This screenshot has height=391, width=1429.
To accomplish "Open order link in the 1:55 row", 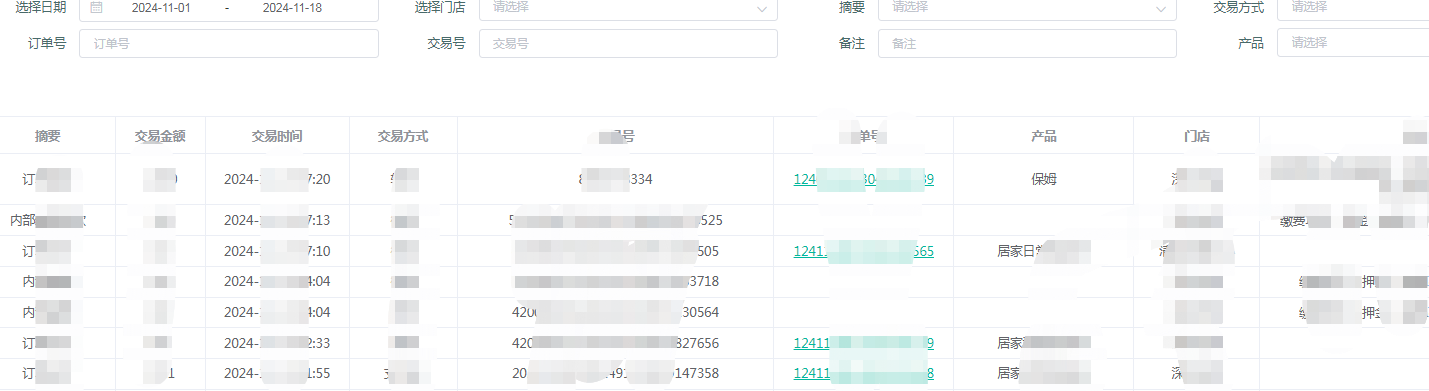I will 864,373.
